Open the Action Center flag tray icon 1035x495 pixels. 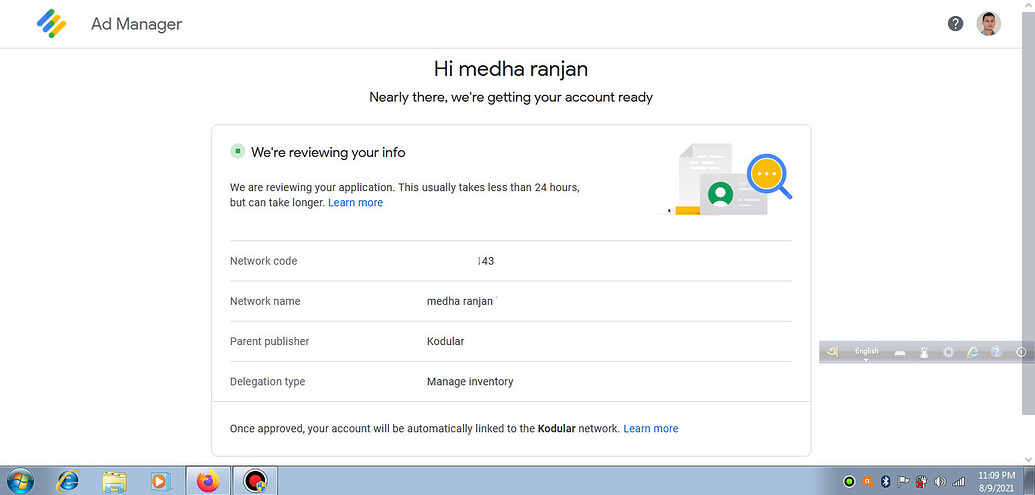[x=904, y=481]
